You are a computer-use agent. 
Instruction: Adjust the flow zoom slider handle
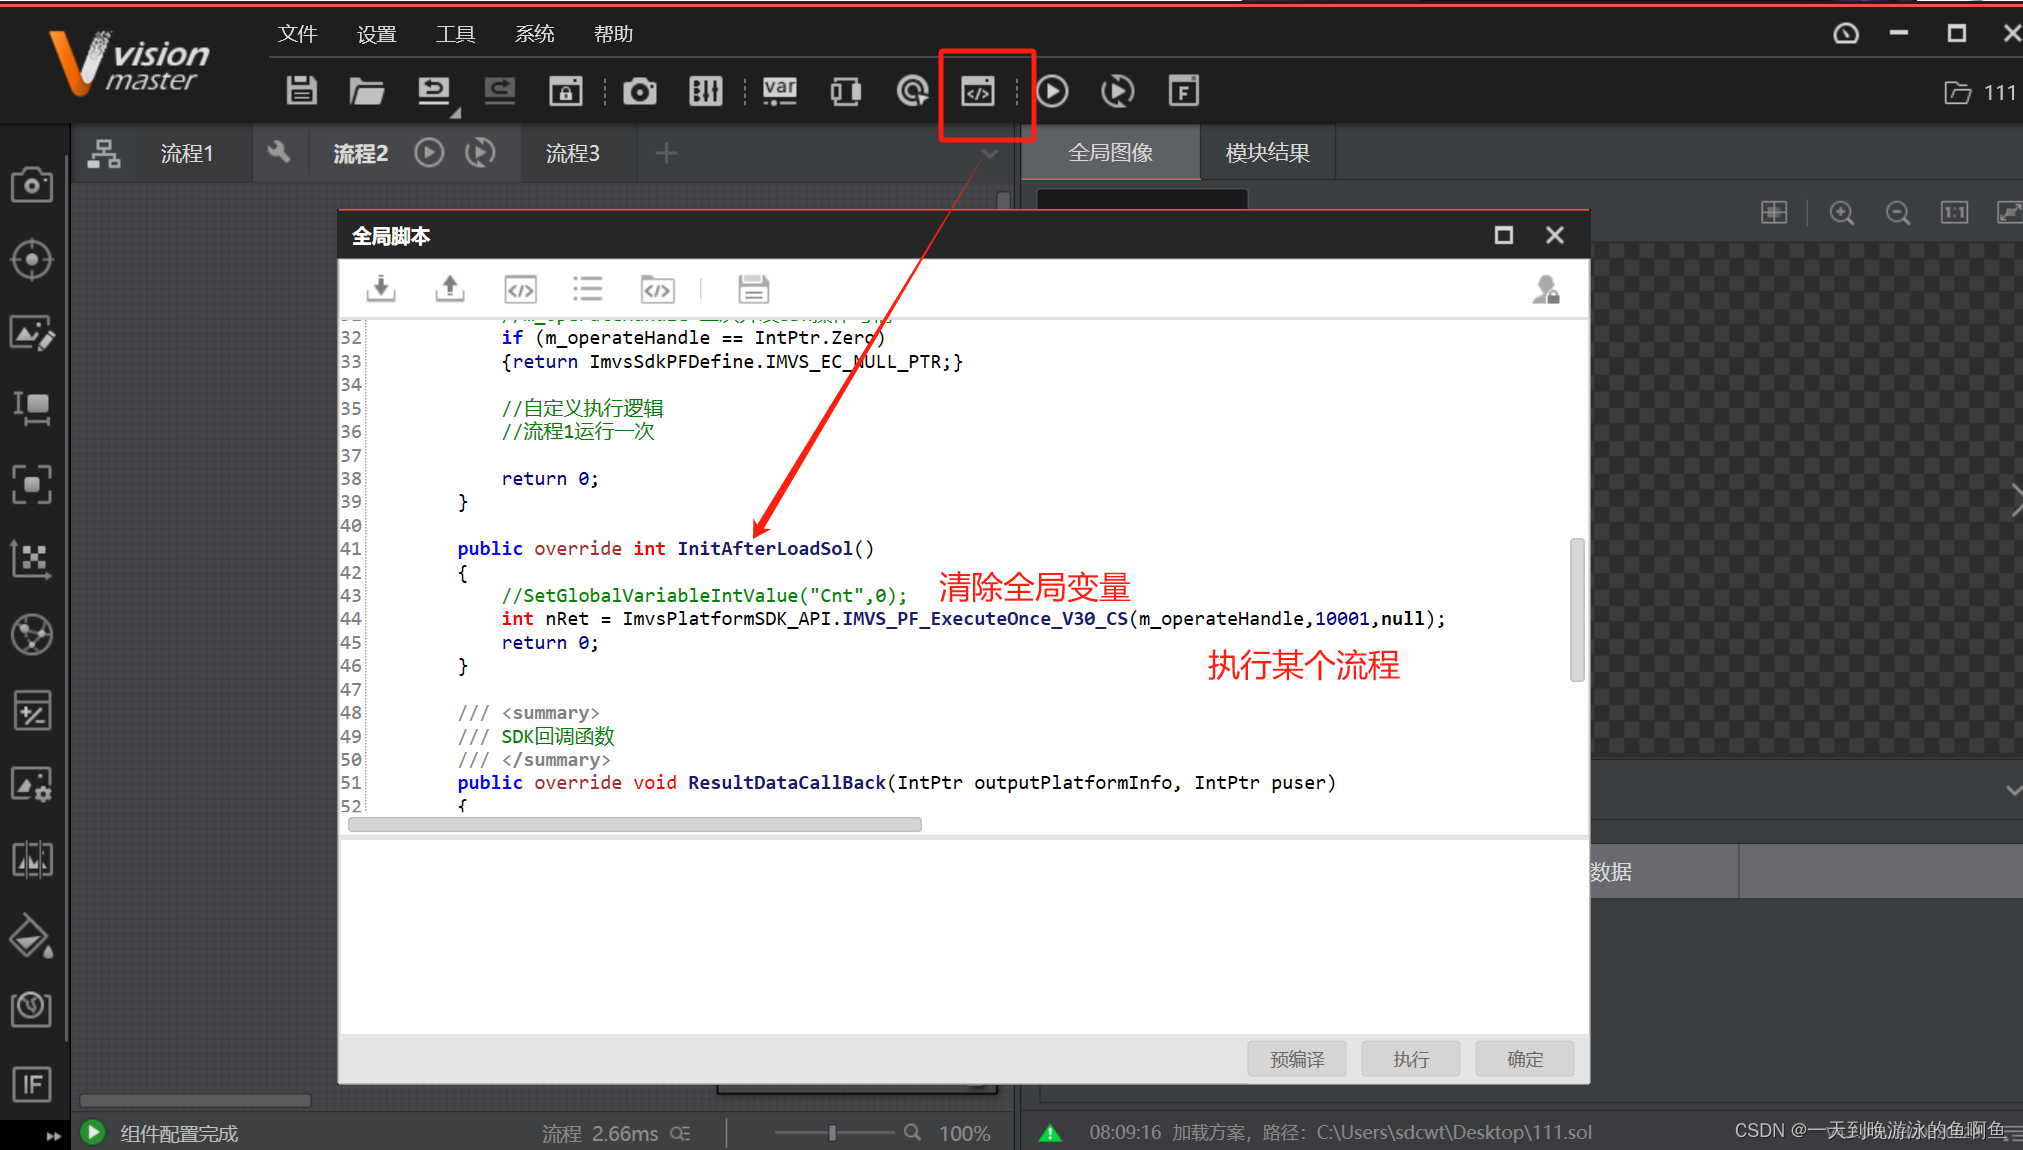point(832,1133)
